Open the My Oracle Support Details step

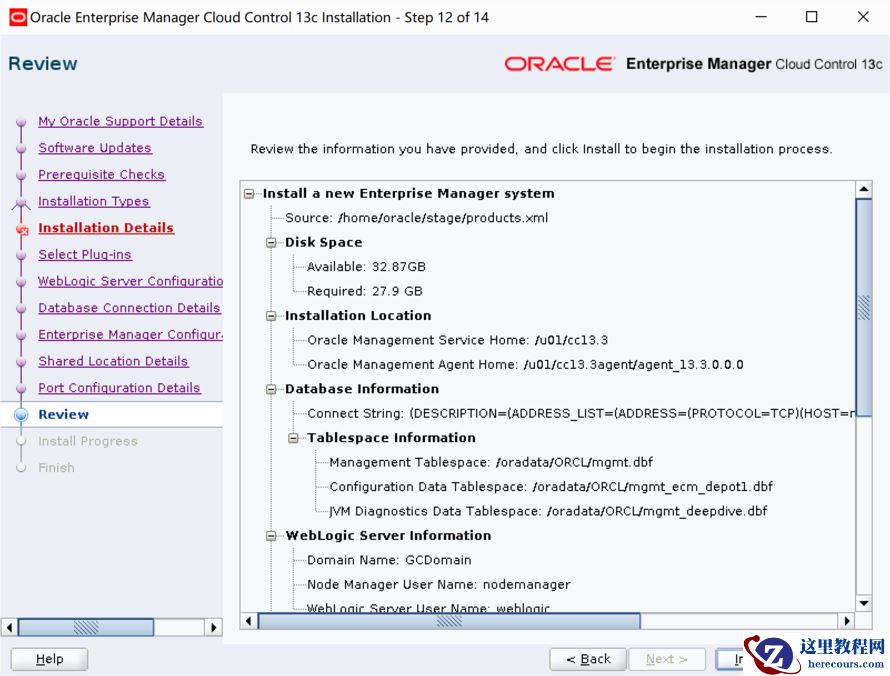coord(120,121)
